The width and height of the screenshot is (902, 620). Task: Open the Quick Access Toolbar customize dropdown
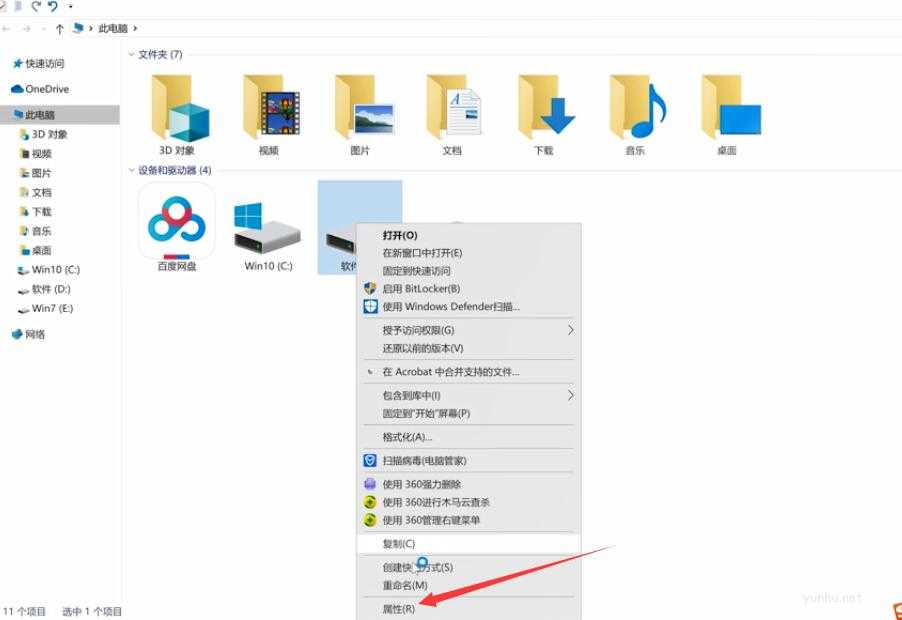point(70,8)
